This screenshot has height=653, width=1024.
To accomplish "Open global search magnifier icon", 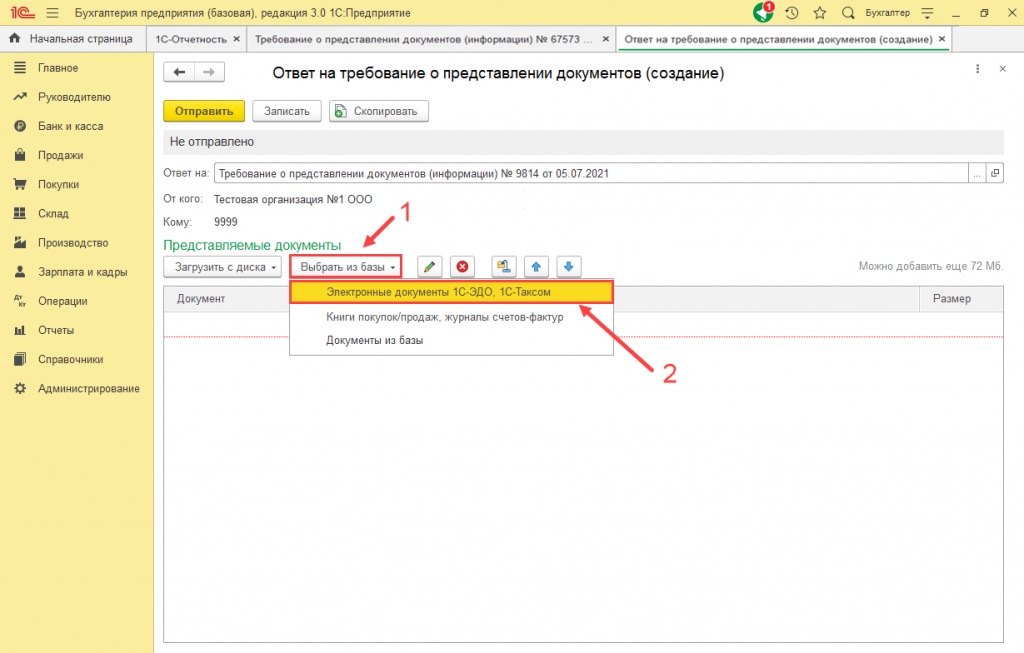I will point(848,12).
